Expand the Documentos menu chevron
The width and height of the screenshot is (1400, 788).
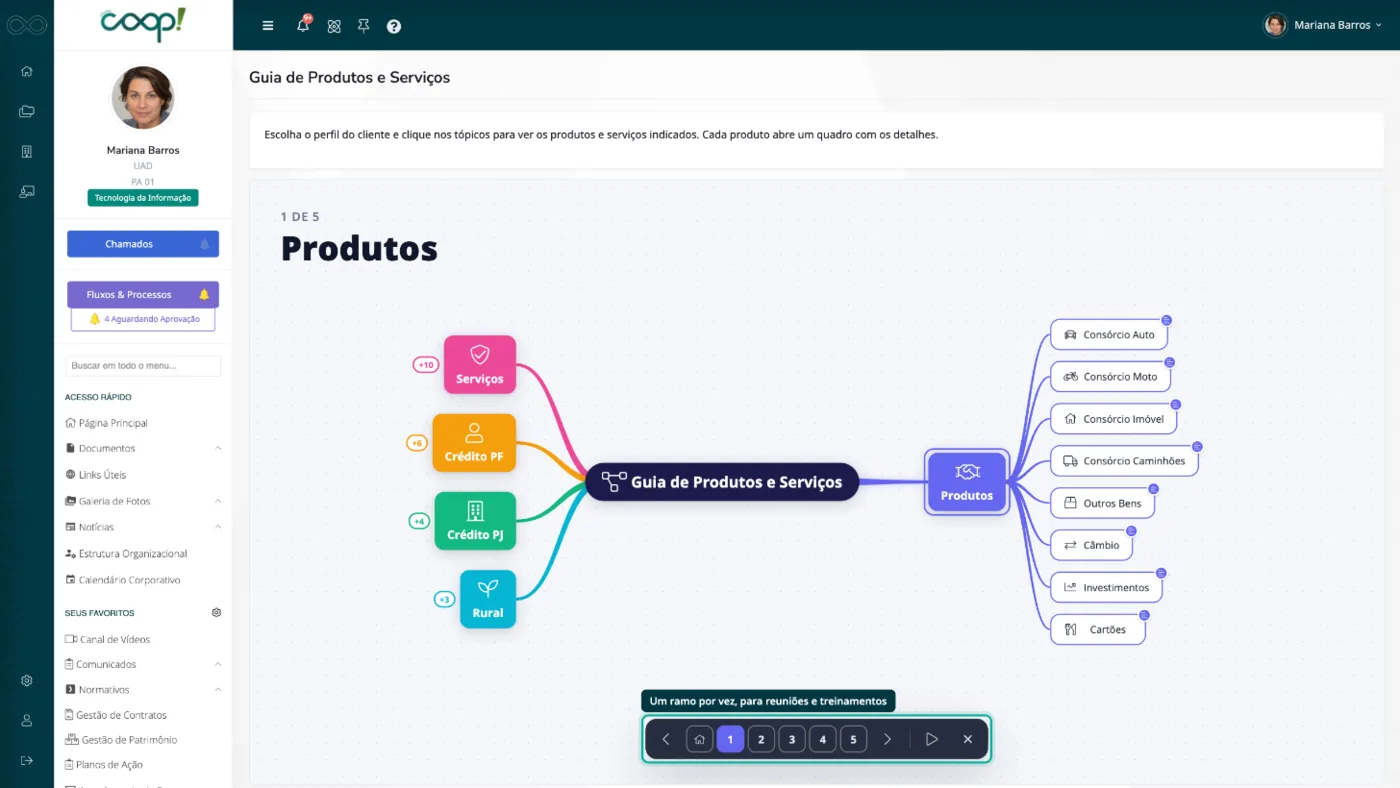(218, 448)
